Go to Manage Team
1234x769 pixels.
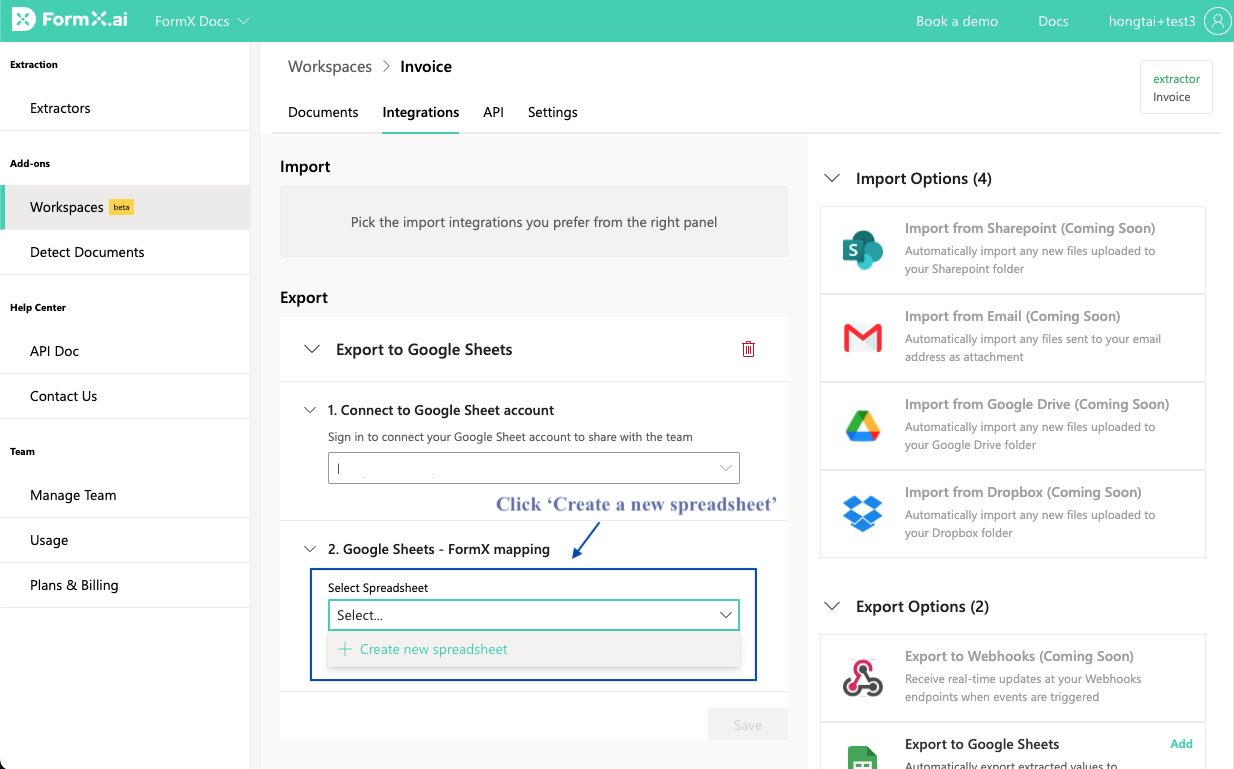pyautogui.click(x=125, y=495)
